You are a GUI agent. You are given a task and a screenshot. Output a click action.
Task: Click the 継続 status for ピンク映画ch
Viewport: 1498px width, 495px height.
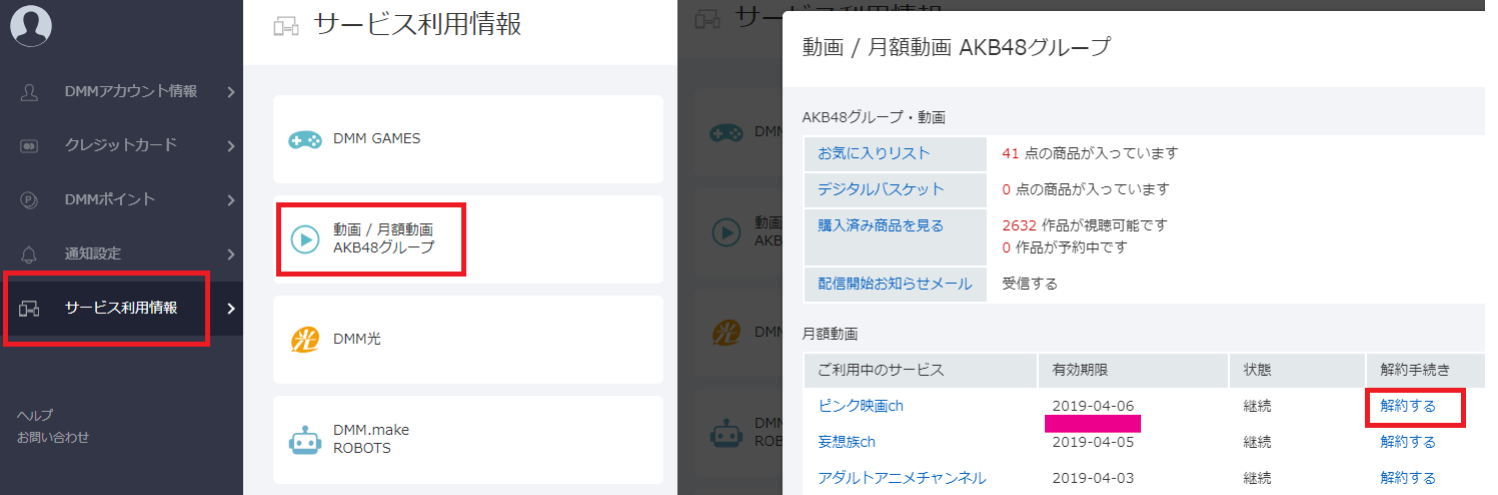tap(1258, 406)
